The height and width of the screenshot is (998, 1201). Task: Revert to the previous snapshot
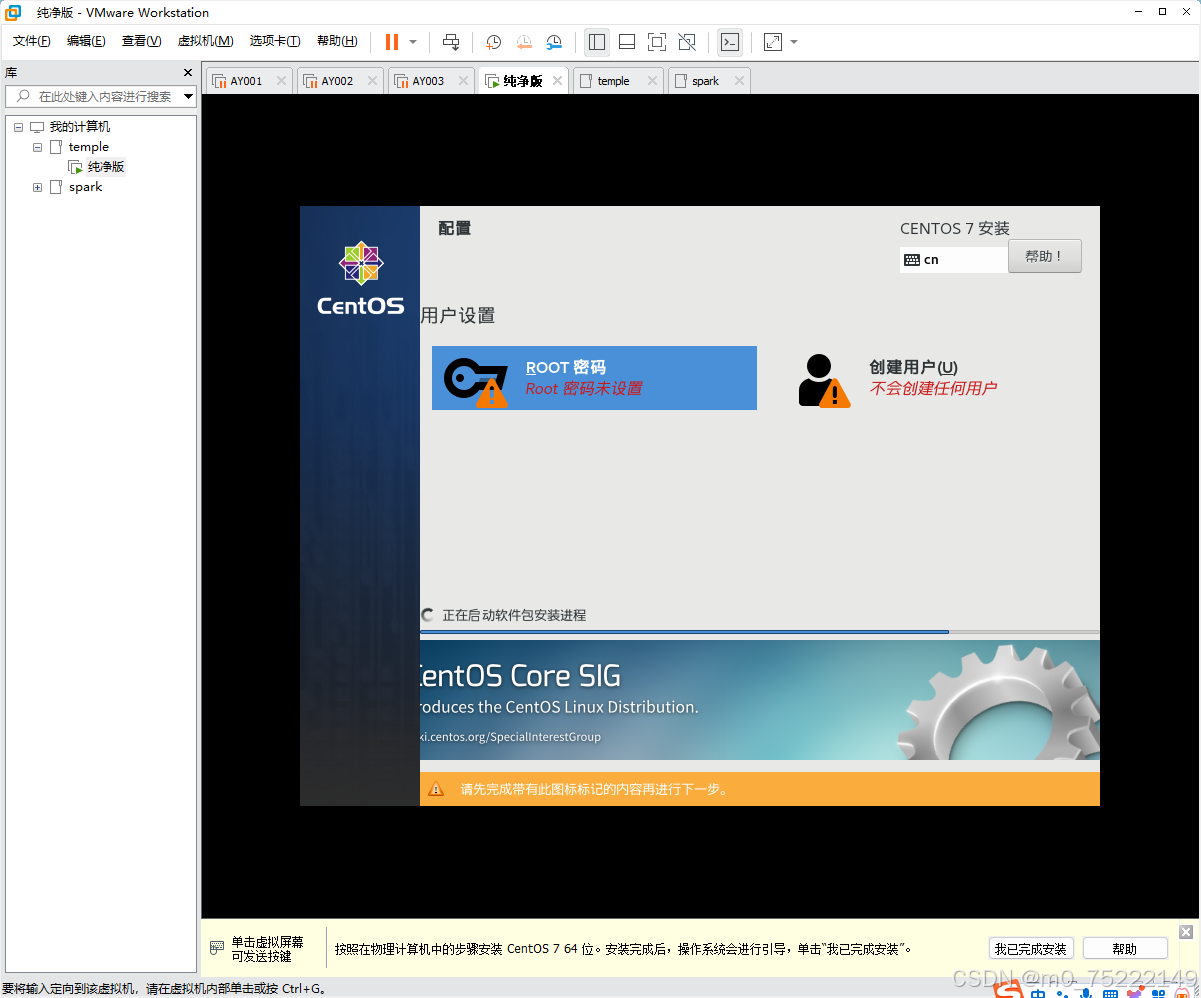pyautogui.click(x=524, y=42)
